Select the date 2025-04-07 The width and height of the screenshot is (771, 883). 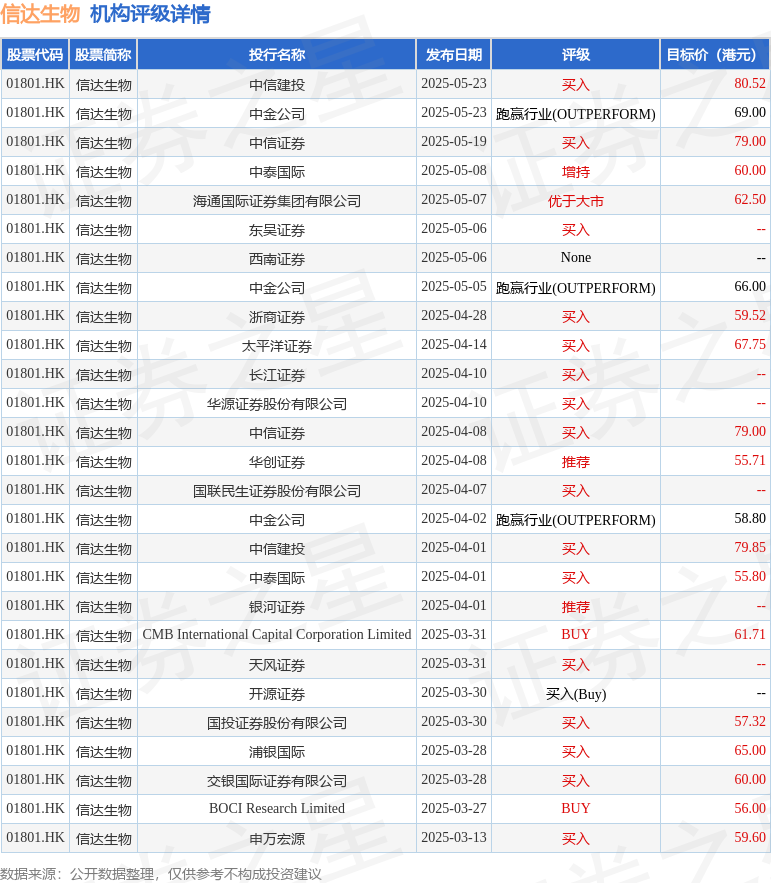(453, 489)
